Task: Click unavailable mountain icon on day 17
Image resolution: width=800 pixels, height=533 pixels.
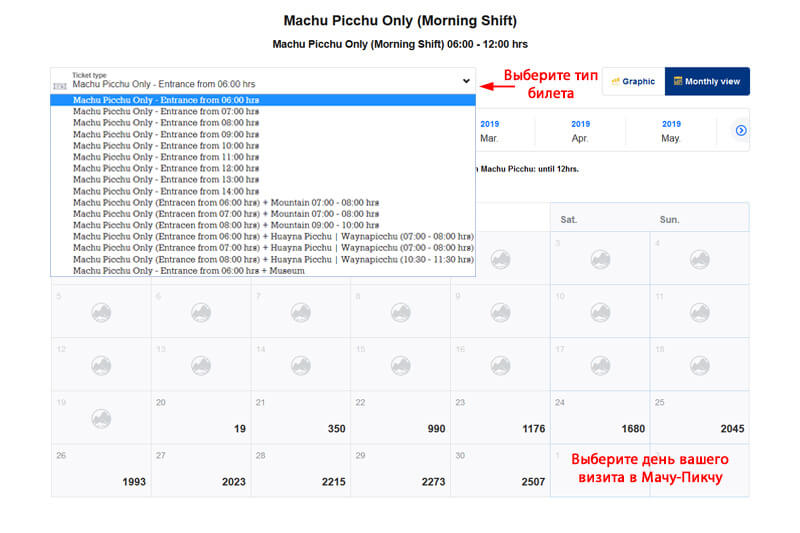Action: [x=600, y=366]
